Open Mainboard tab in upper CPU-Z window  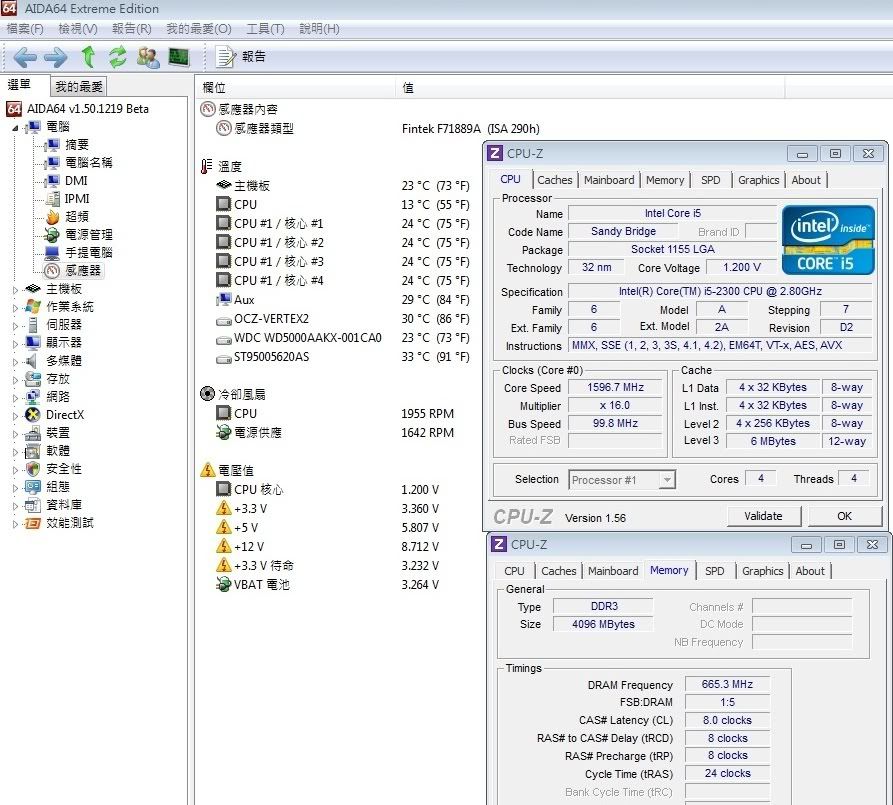pos(609,181)
